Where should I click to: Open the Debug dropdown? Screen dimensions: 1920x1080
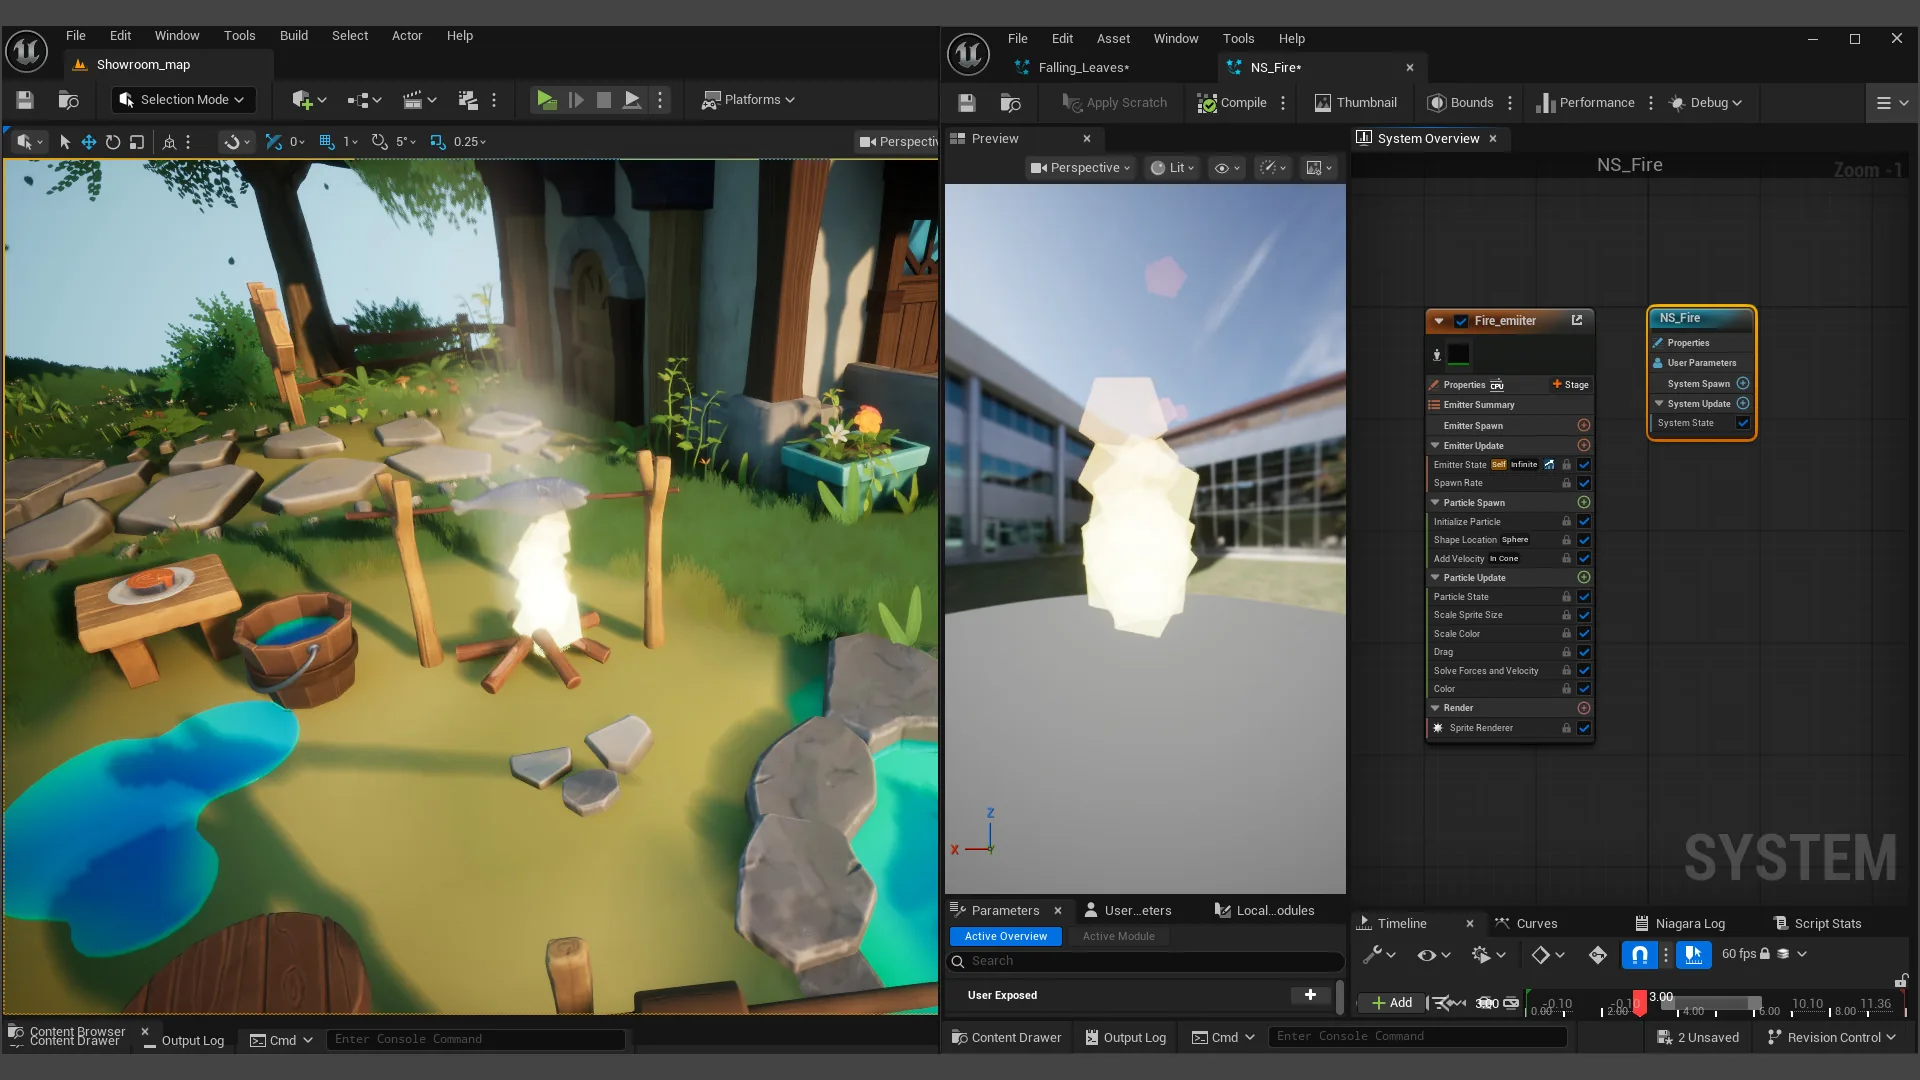click(1705, 103)
